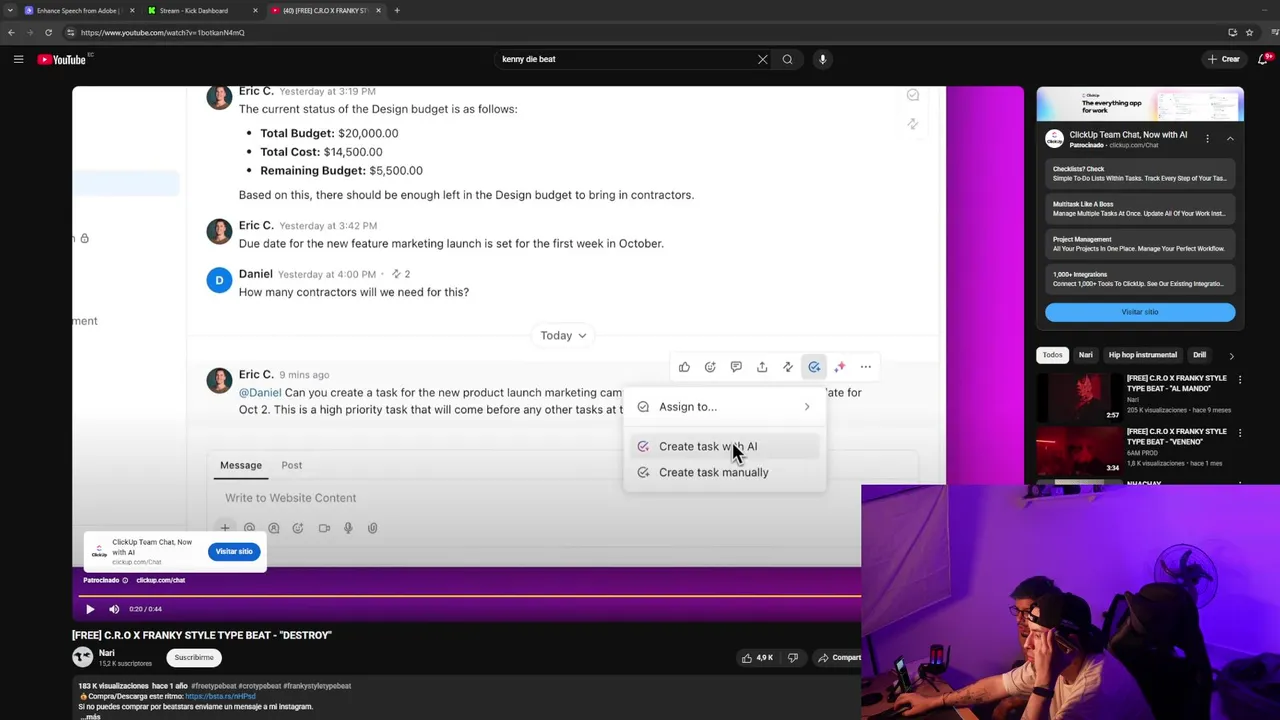Collapse the ClickUp ad panel chevron
The image size is (1280, 720).
click(1230, 139)
